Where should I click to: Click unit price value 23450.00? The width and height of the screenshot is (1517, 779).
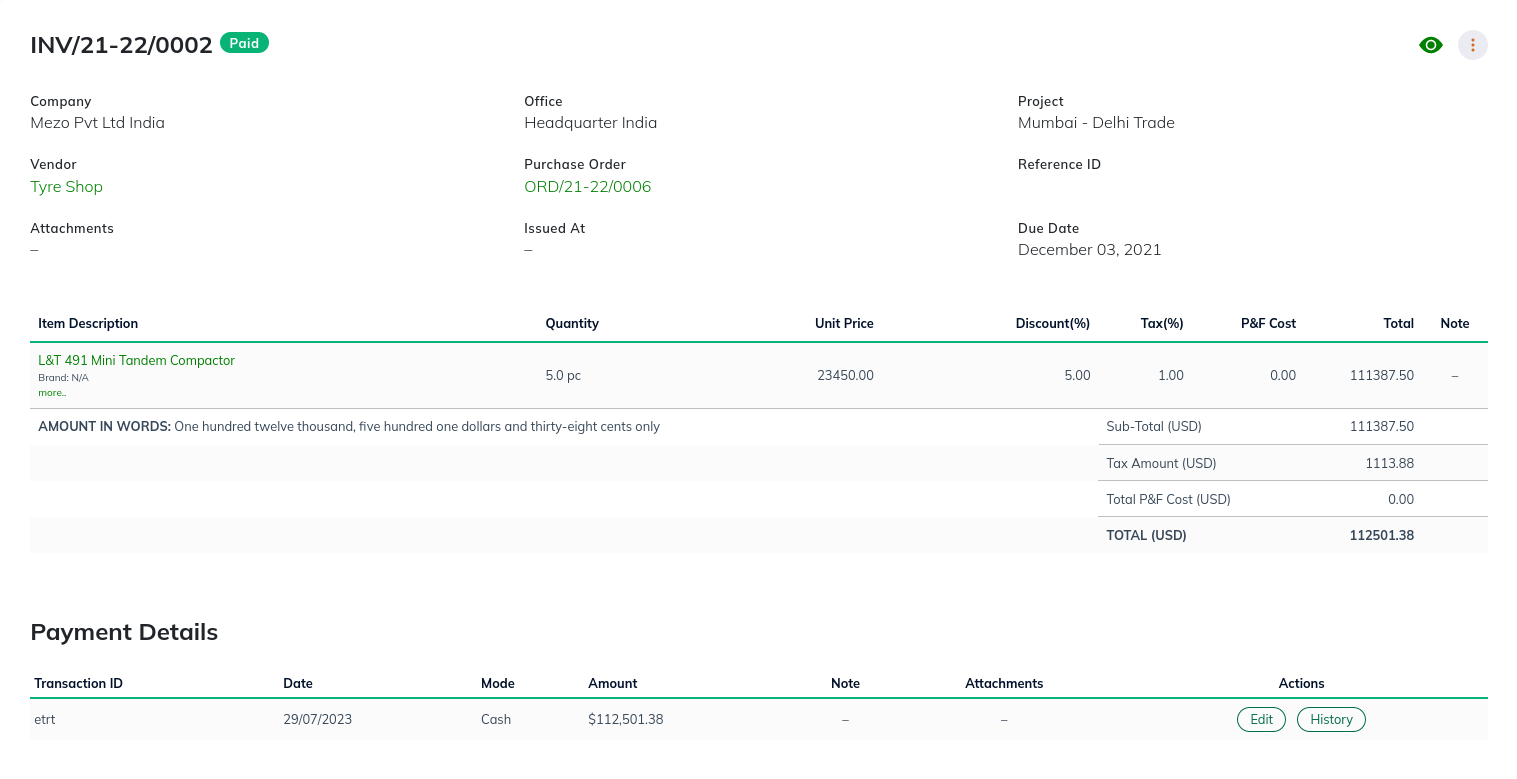pos(845,376)
